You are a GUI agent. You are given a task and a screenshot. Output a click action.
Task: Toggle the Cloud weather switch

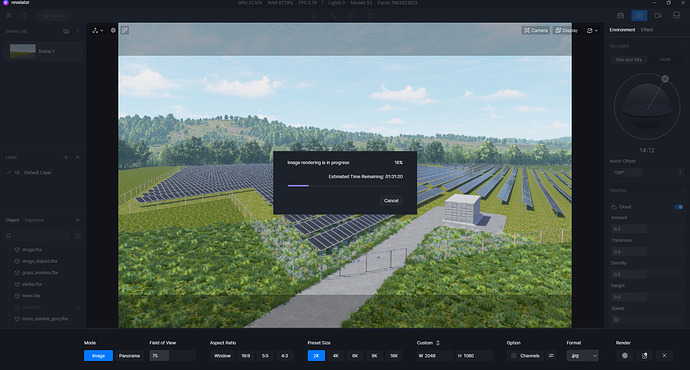[679, 207]
